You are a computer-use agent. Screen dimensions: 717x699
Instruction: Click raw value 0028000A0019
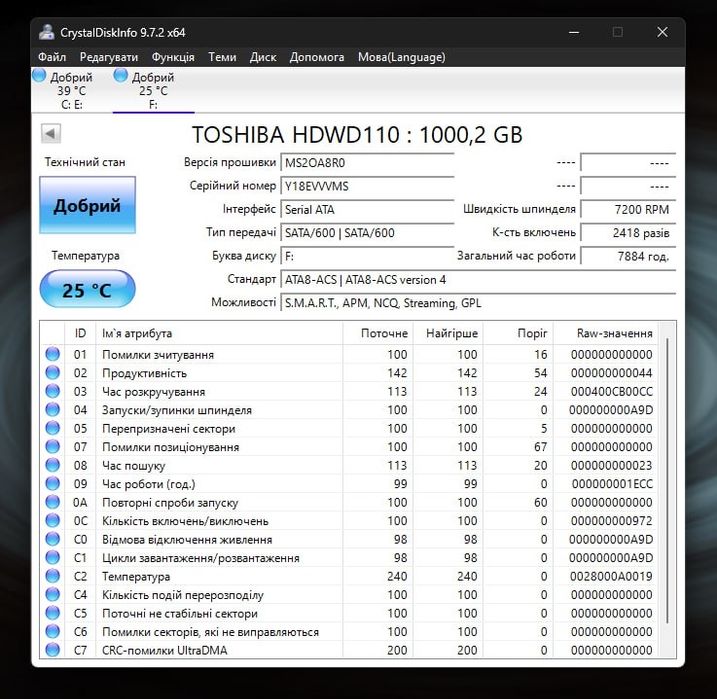611,576
